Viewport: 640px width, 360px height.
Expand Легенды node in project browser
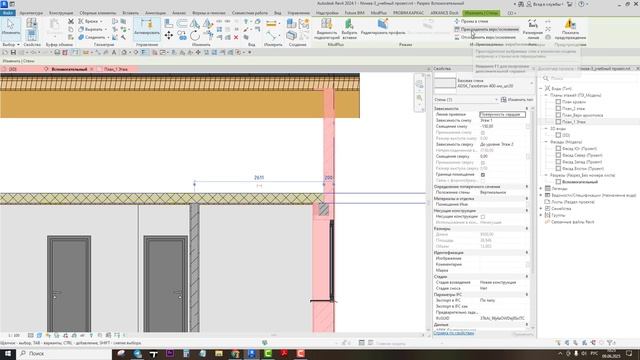541,189
